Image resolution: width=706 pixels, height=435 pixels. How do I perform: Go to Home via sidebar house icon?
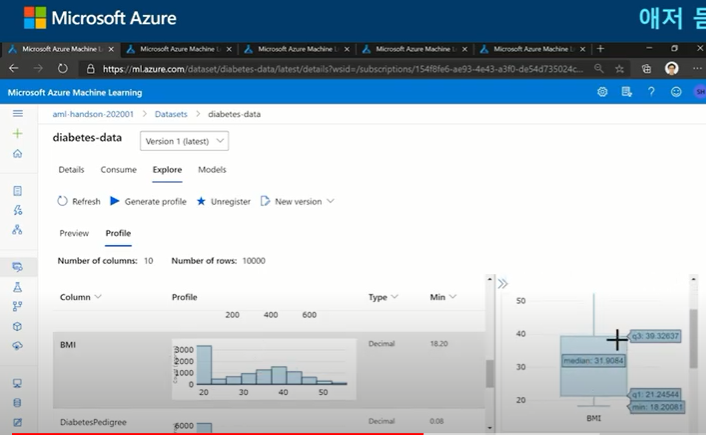tap(18, 154)
